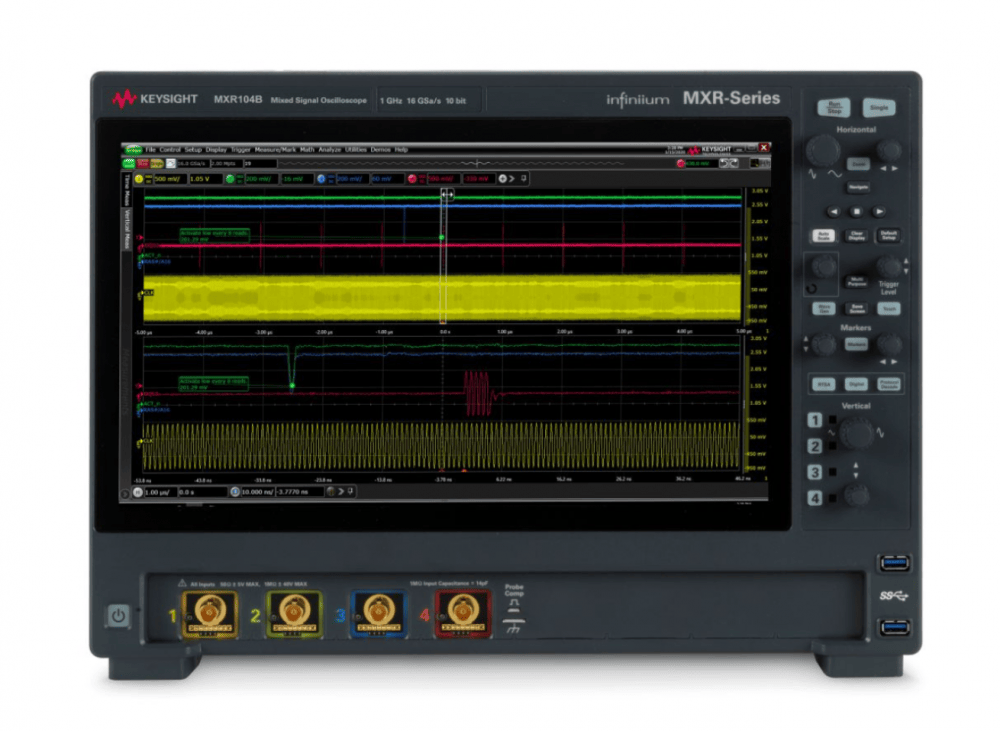Image resolution: width=1000 pixels, height=731 pixels.
Task: Toggle hardware Vertical channel 3 button
Action: click(x=814, y=472)
